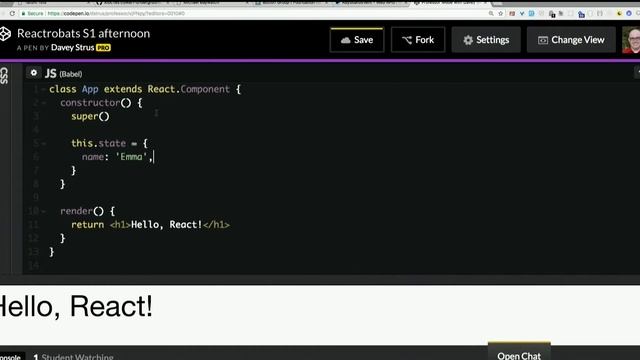640x360 pixels.
Task: Click 'React.Component' in line one
Action: [189, 89]
